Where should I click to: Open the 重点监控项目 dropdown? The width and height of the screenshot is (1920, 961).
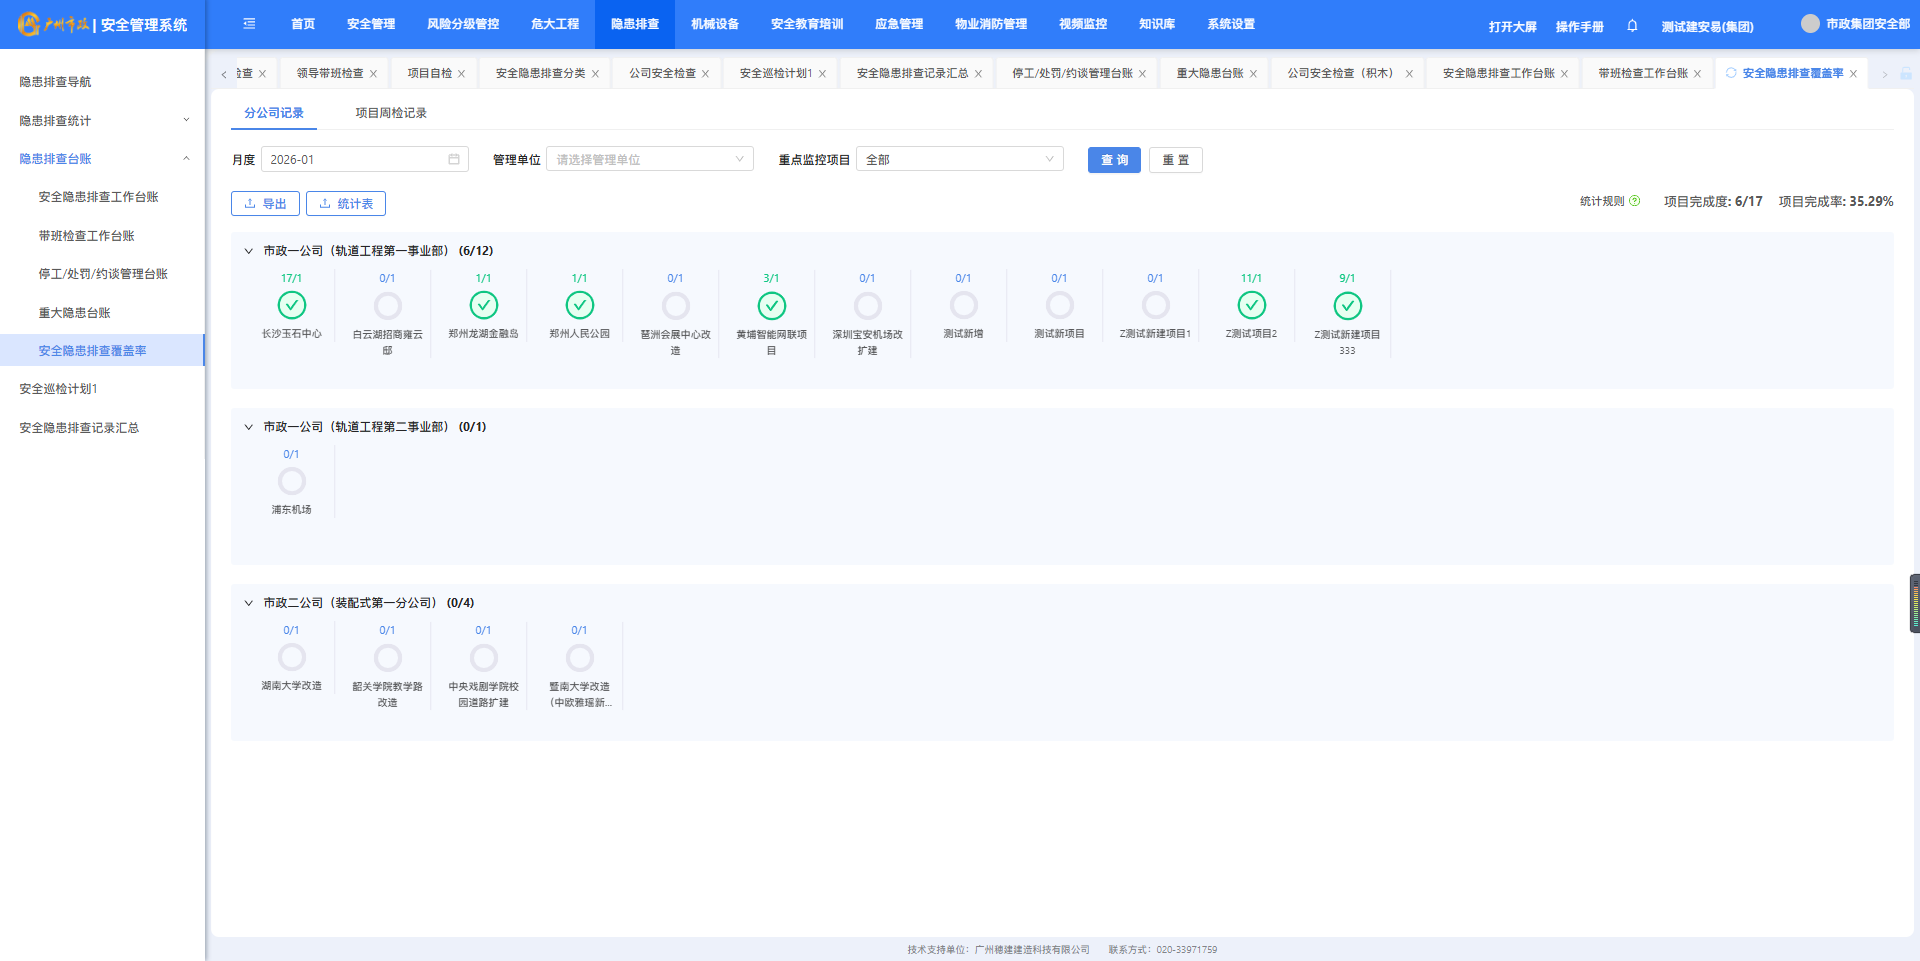coord(959,160)
